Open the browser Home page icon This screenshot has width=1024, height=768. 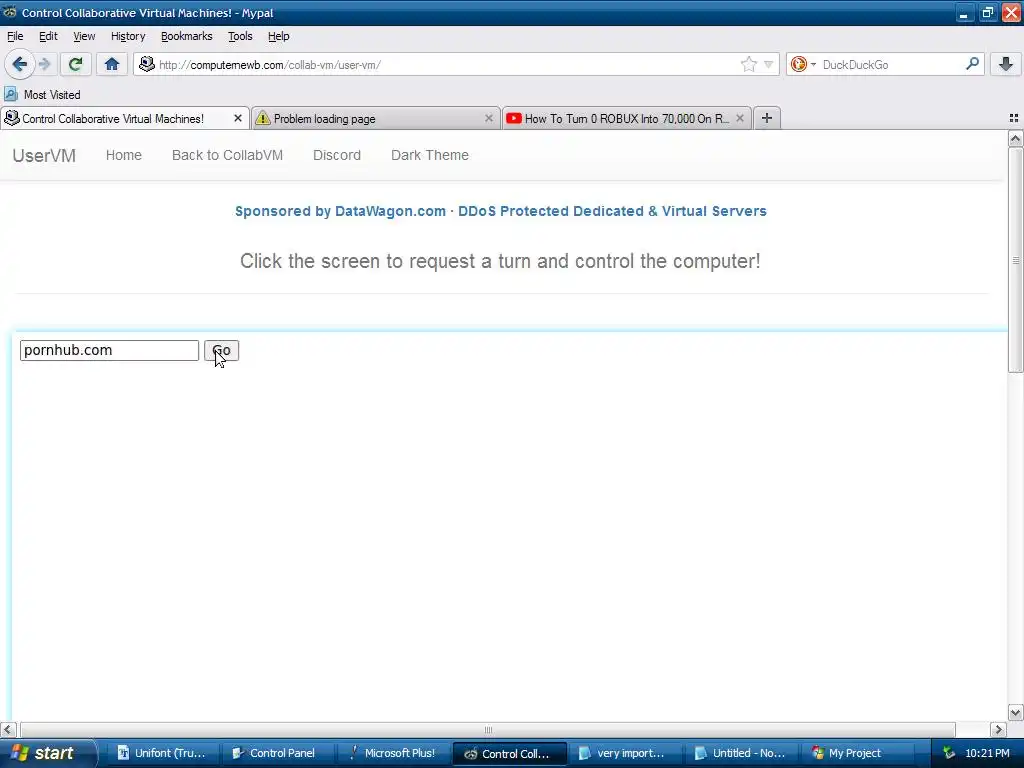tap(112, 64)
